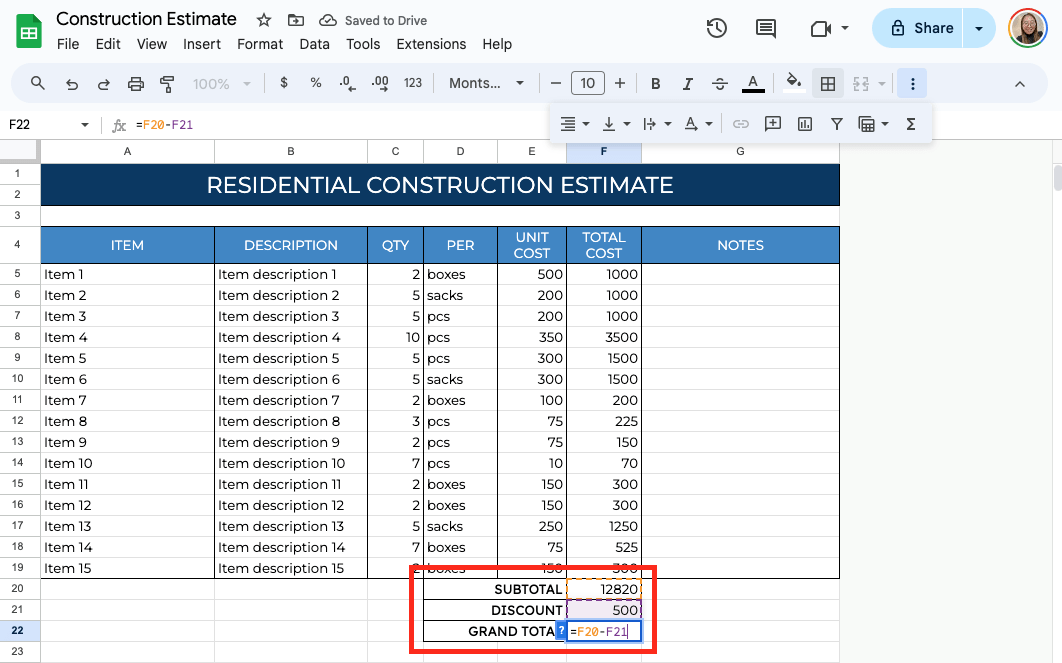1062x663 pixels.
Task: Toggle strikethrough formatting
Action: tap(719, 84)
